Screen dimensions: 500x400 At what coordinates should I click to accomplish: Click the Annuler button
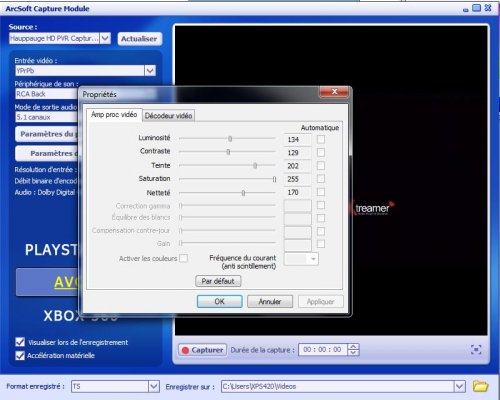pos(270,302)
